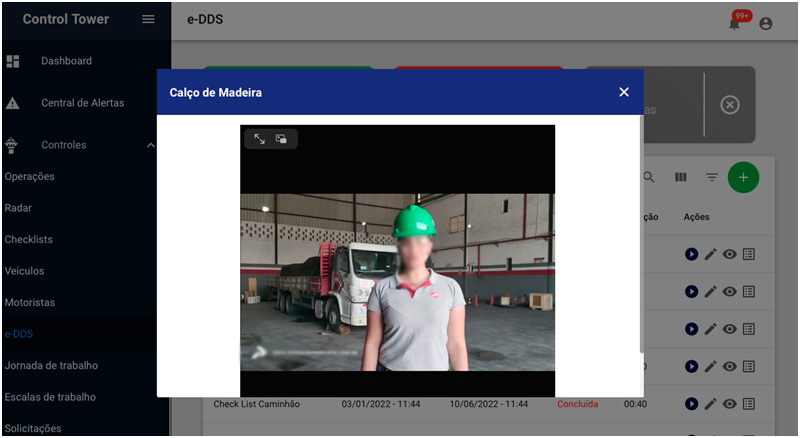The width and height of the screenshot is (800, 438).
Task: Close the Calço de Madeira dialog
Action: 624,92
